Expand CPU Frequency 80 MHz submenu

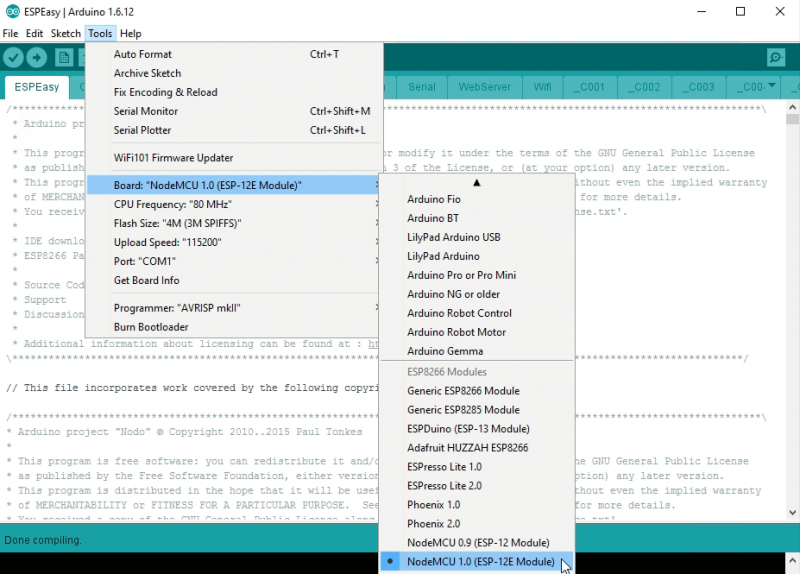coord(233,204)
